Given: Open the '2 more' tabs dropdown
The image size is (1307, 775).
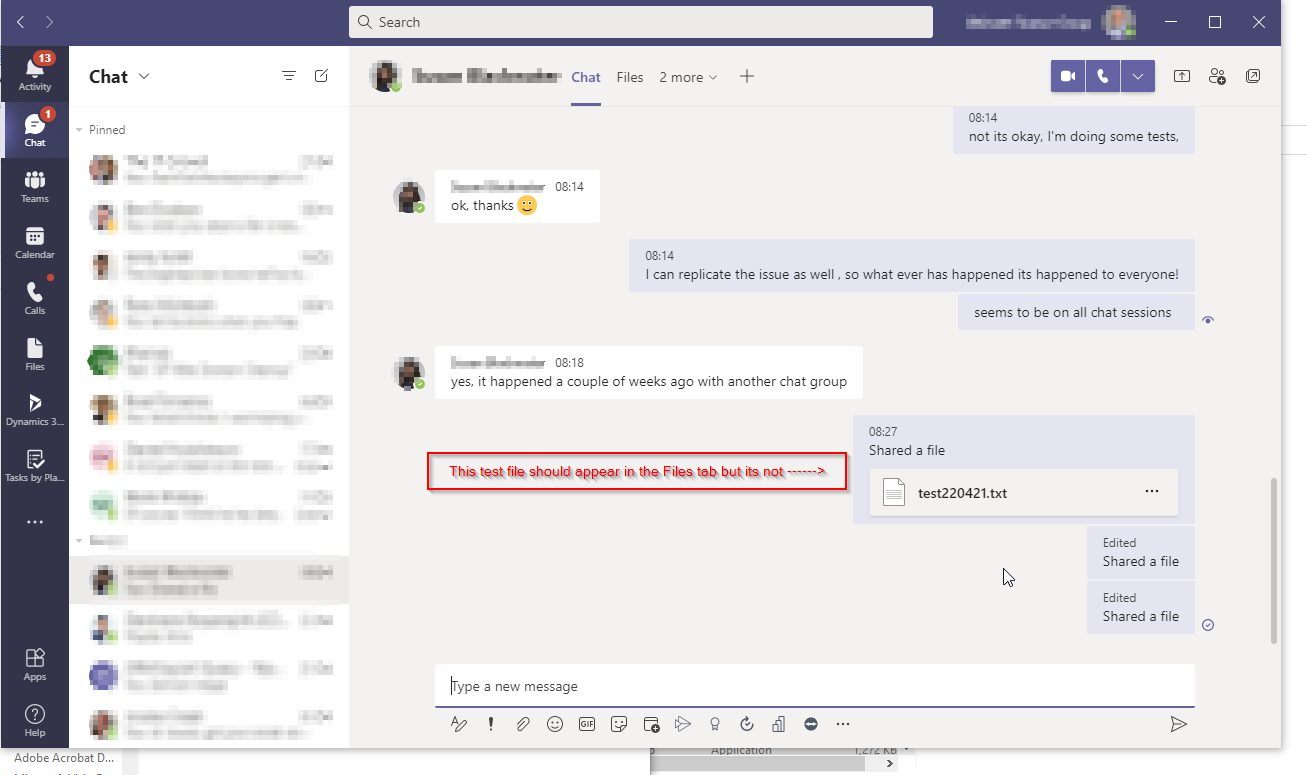Looking at the screenshot, I should pyautogui.click(x=688, y=77).
